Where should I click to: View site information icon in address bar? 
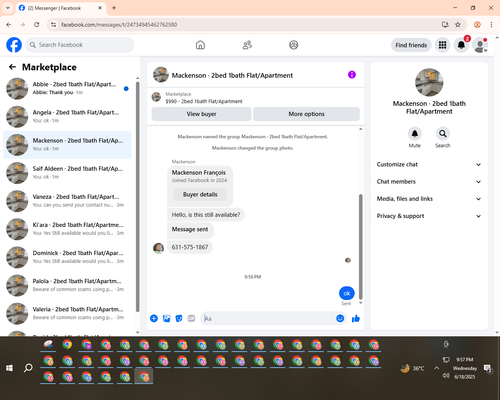point(53,24)
